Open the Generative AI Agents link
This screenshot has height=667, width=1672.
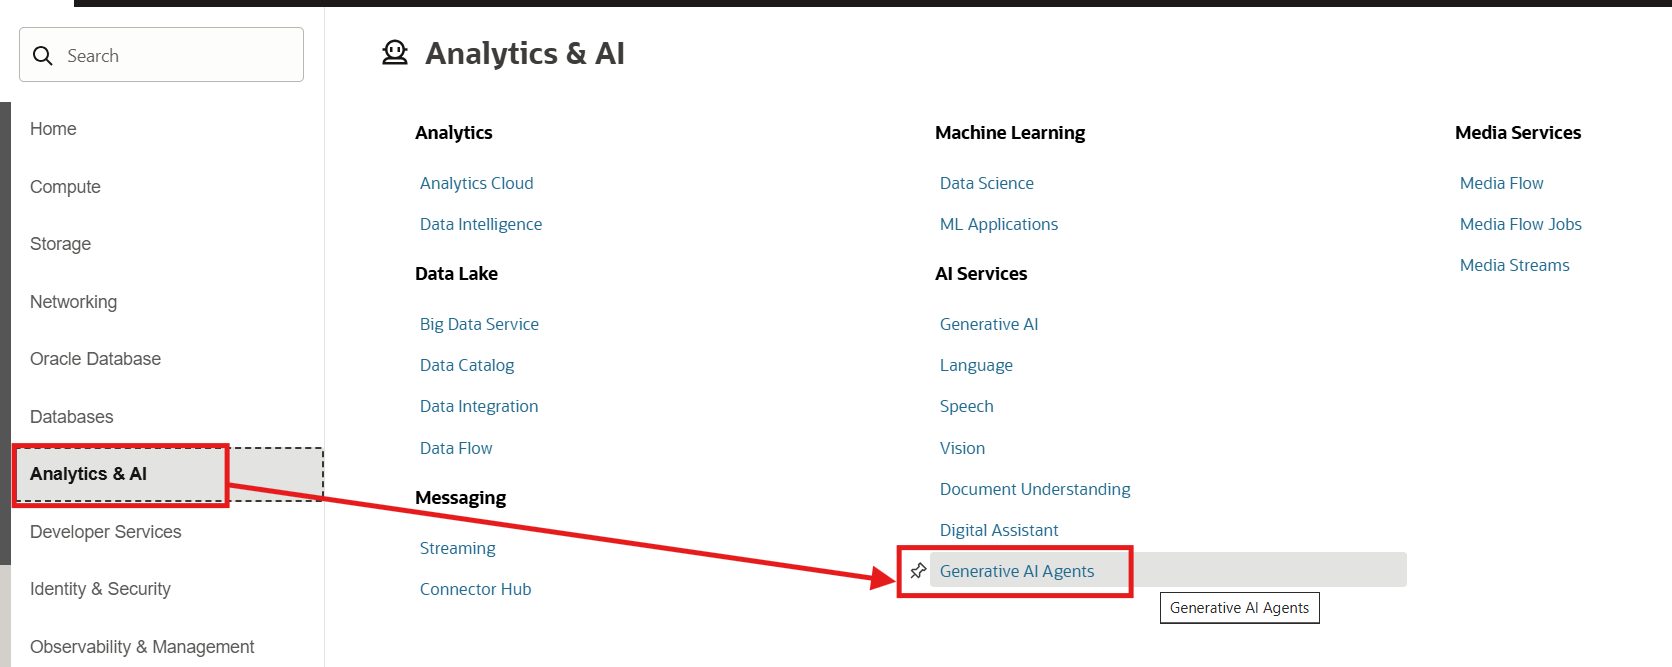[x=1016, y=571]
